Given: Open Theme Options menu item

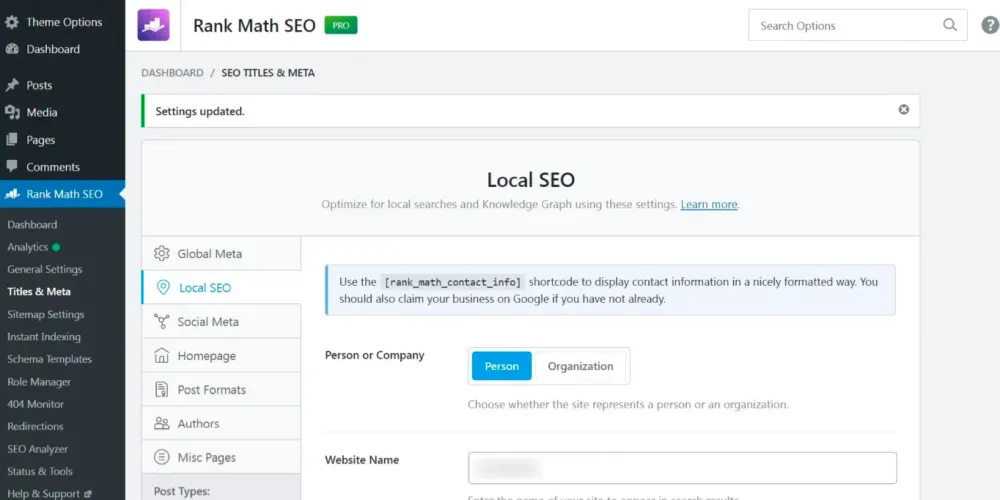Looking at the screenshot, I should (x=62, y=22).
